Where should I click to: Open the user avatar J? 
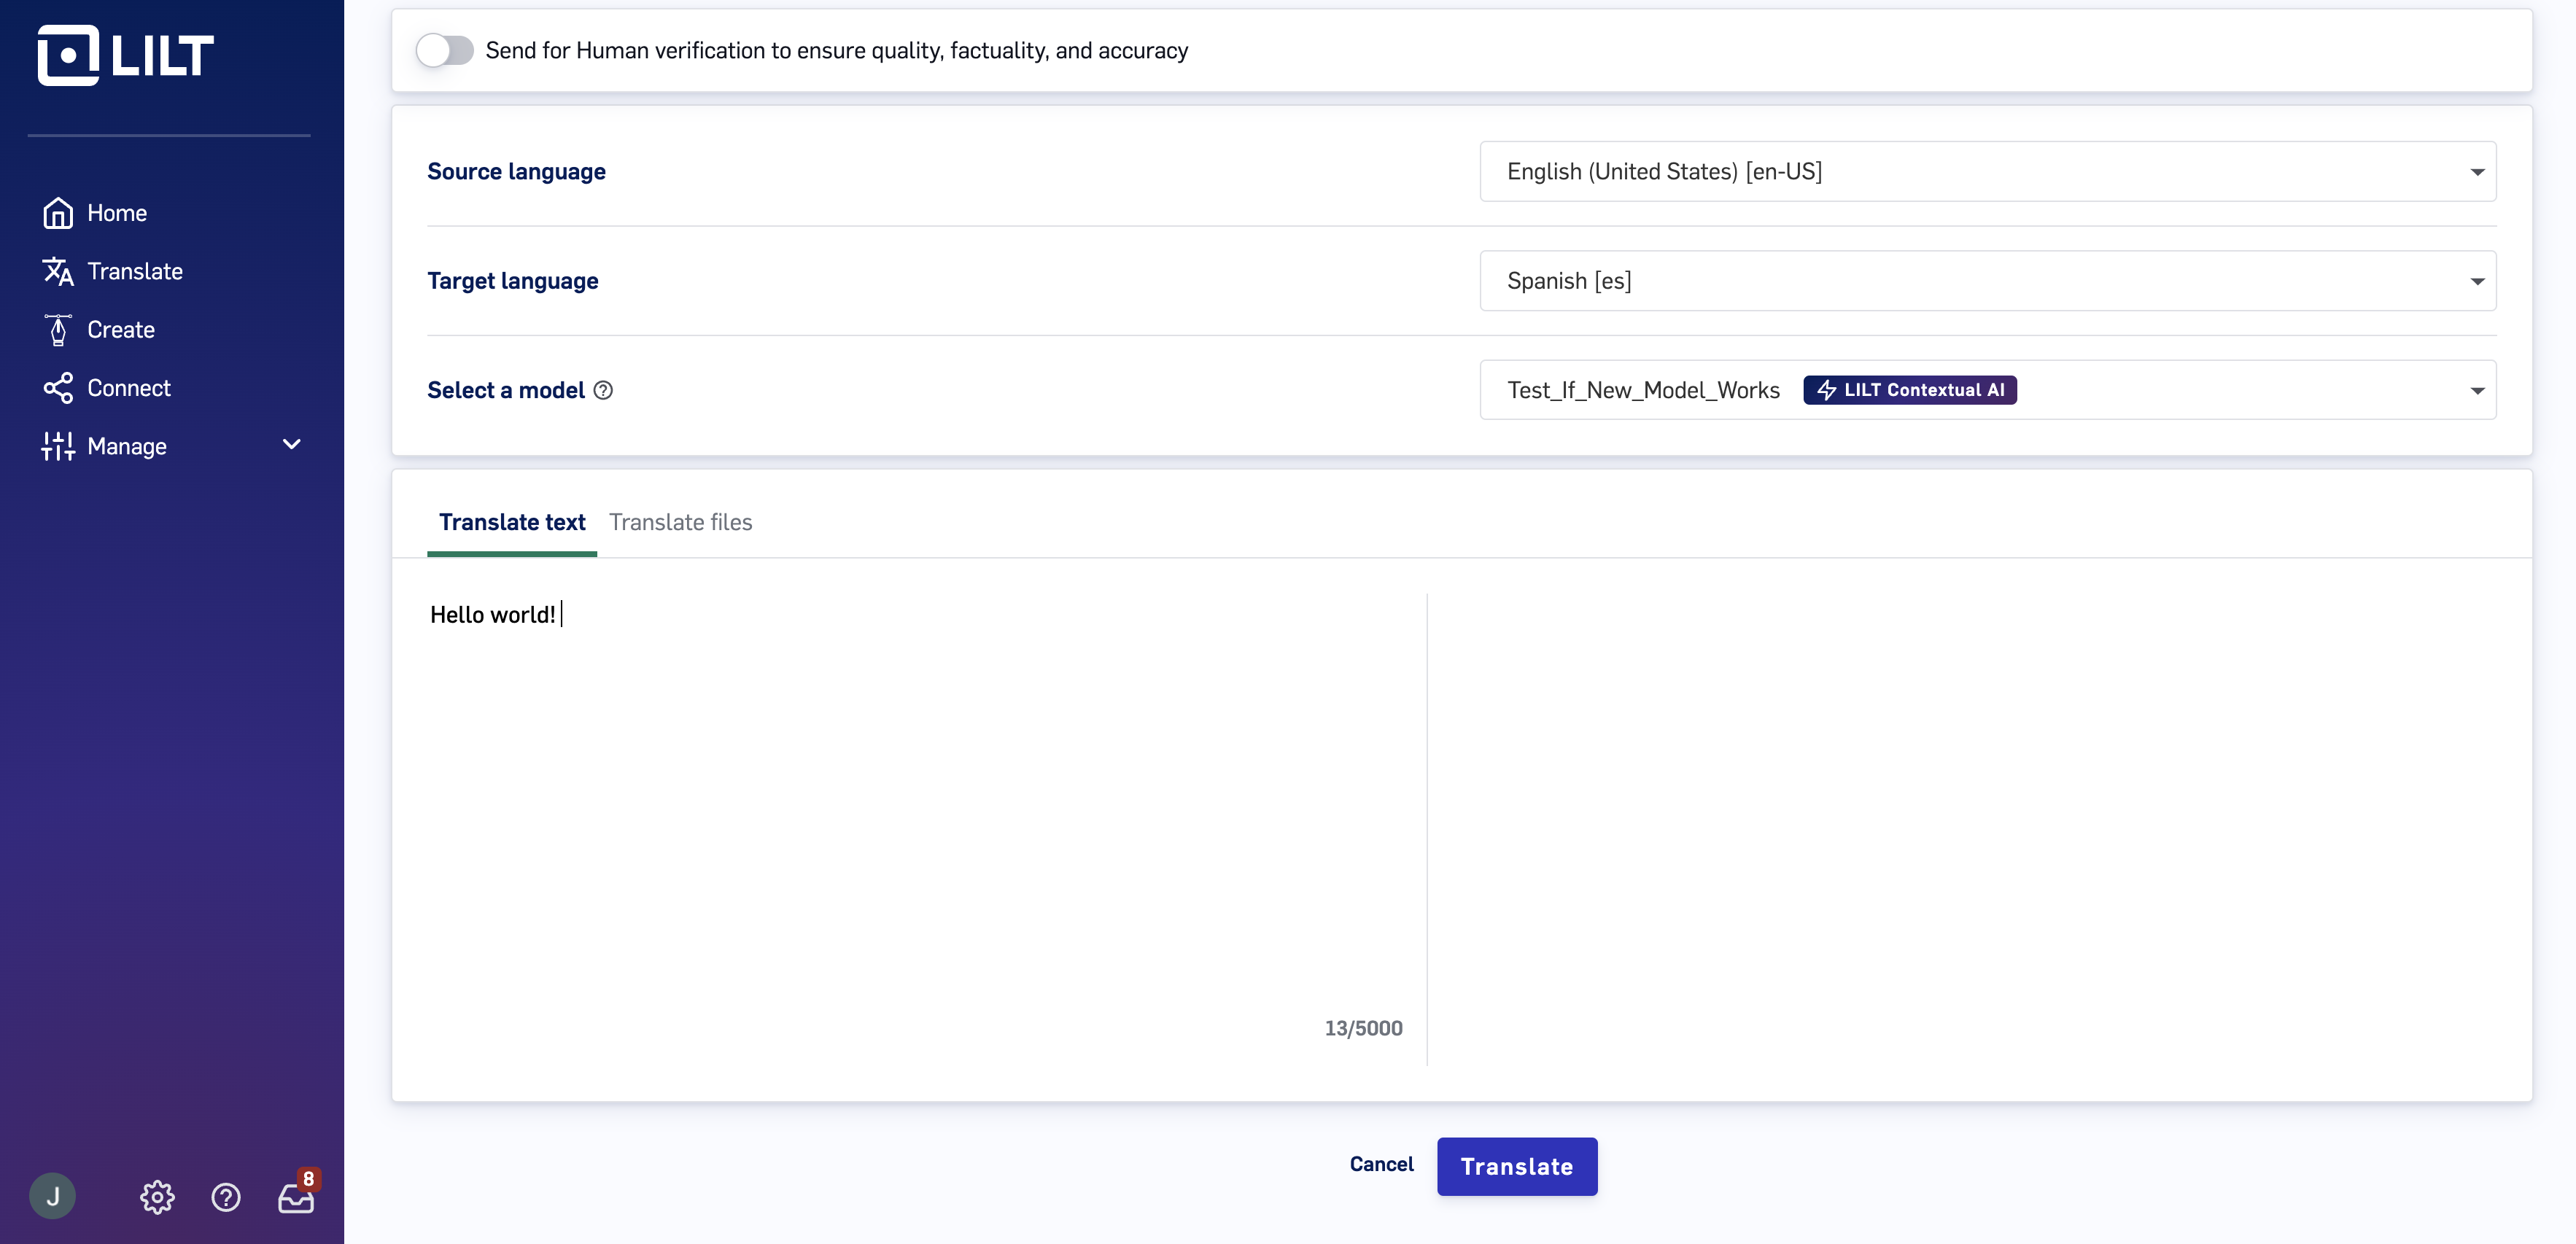53,1196
